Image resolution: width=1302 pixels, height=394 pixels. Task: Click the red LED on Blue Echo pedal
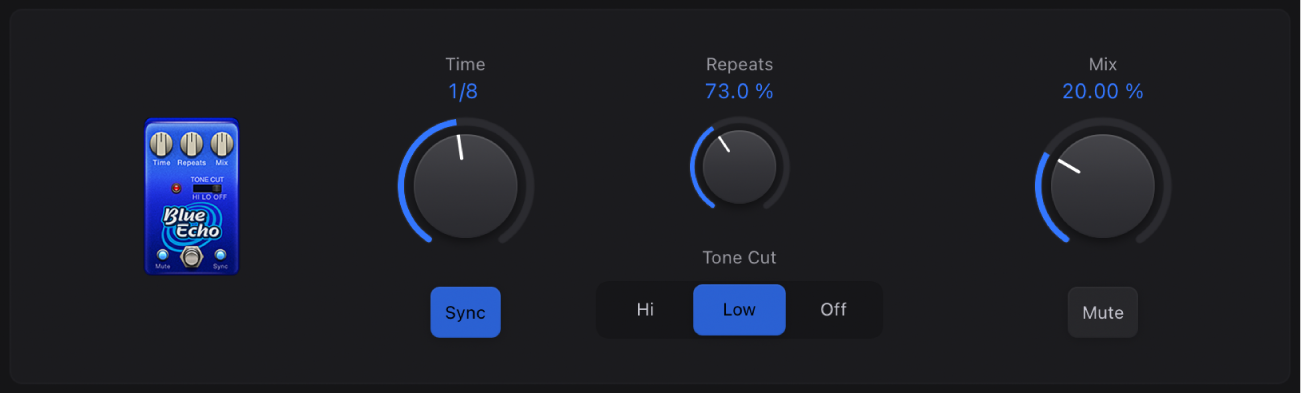point(176,188)
